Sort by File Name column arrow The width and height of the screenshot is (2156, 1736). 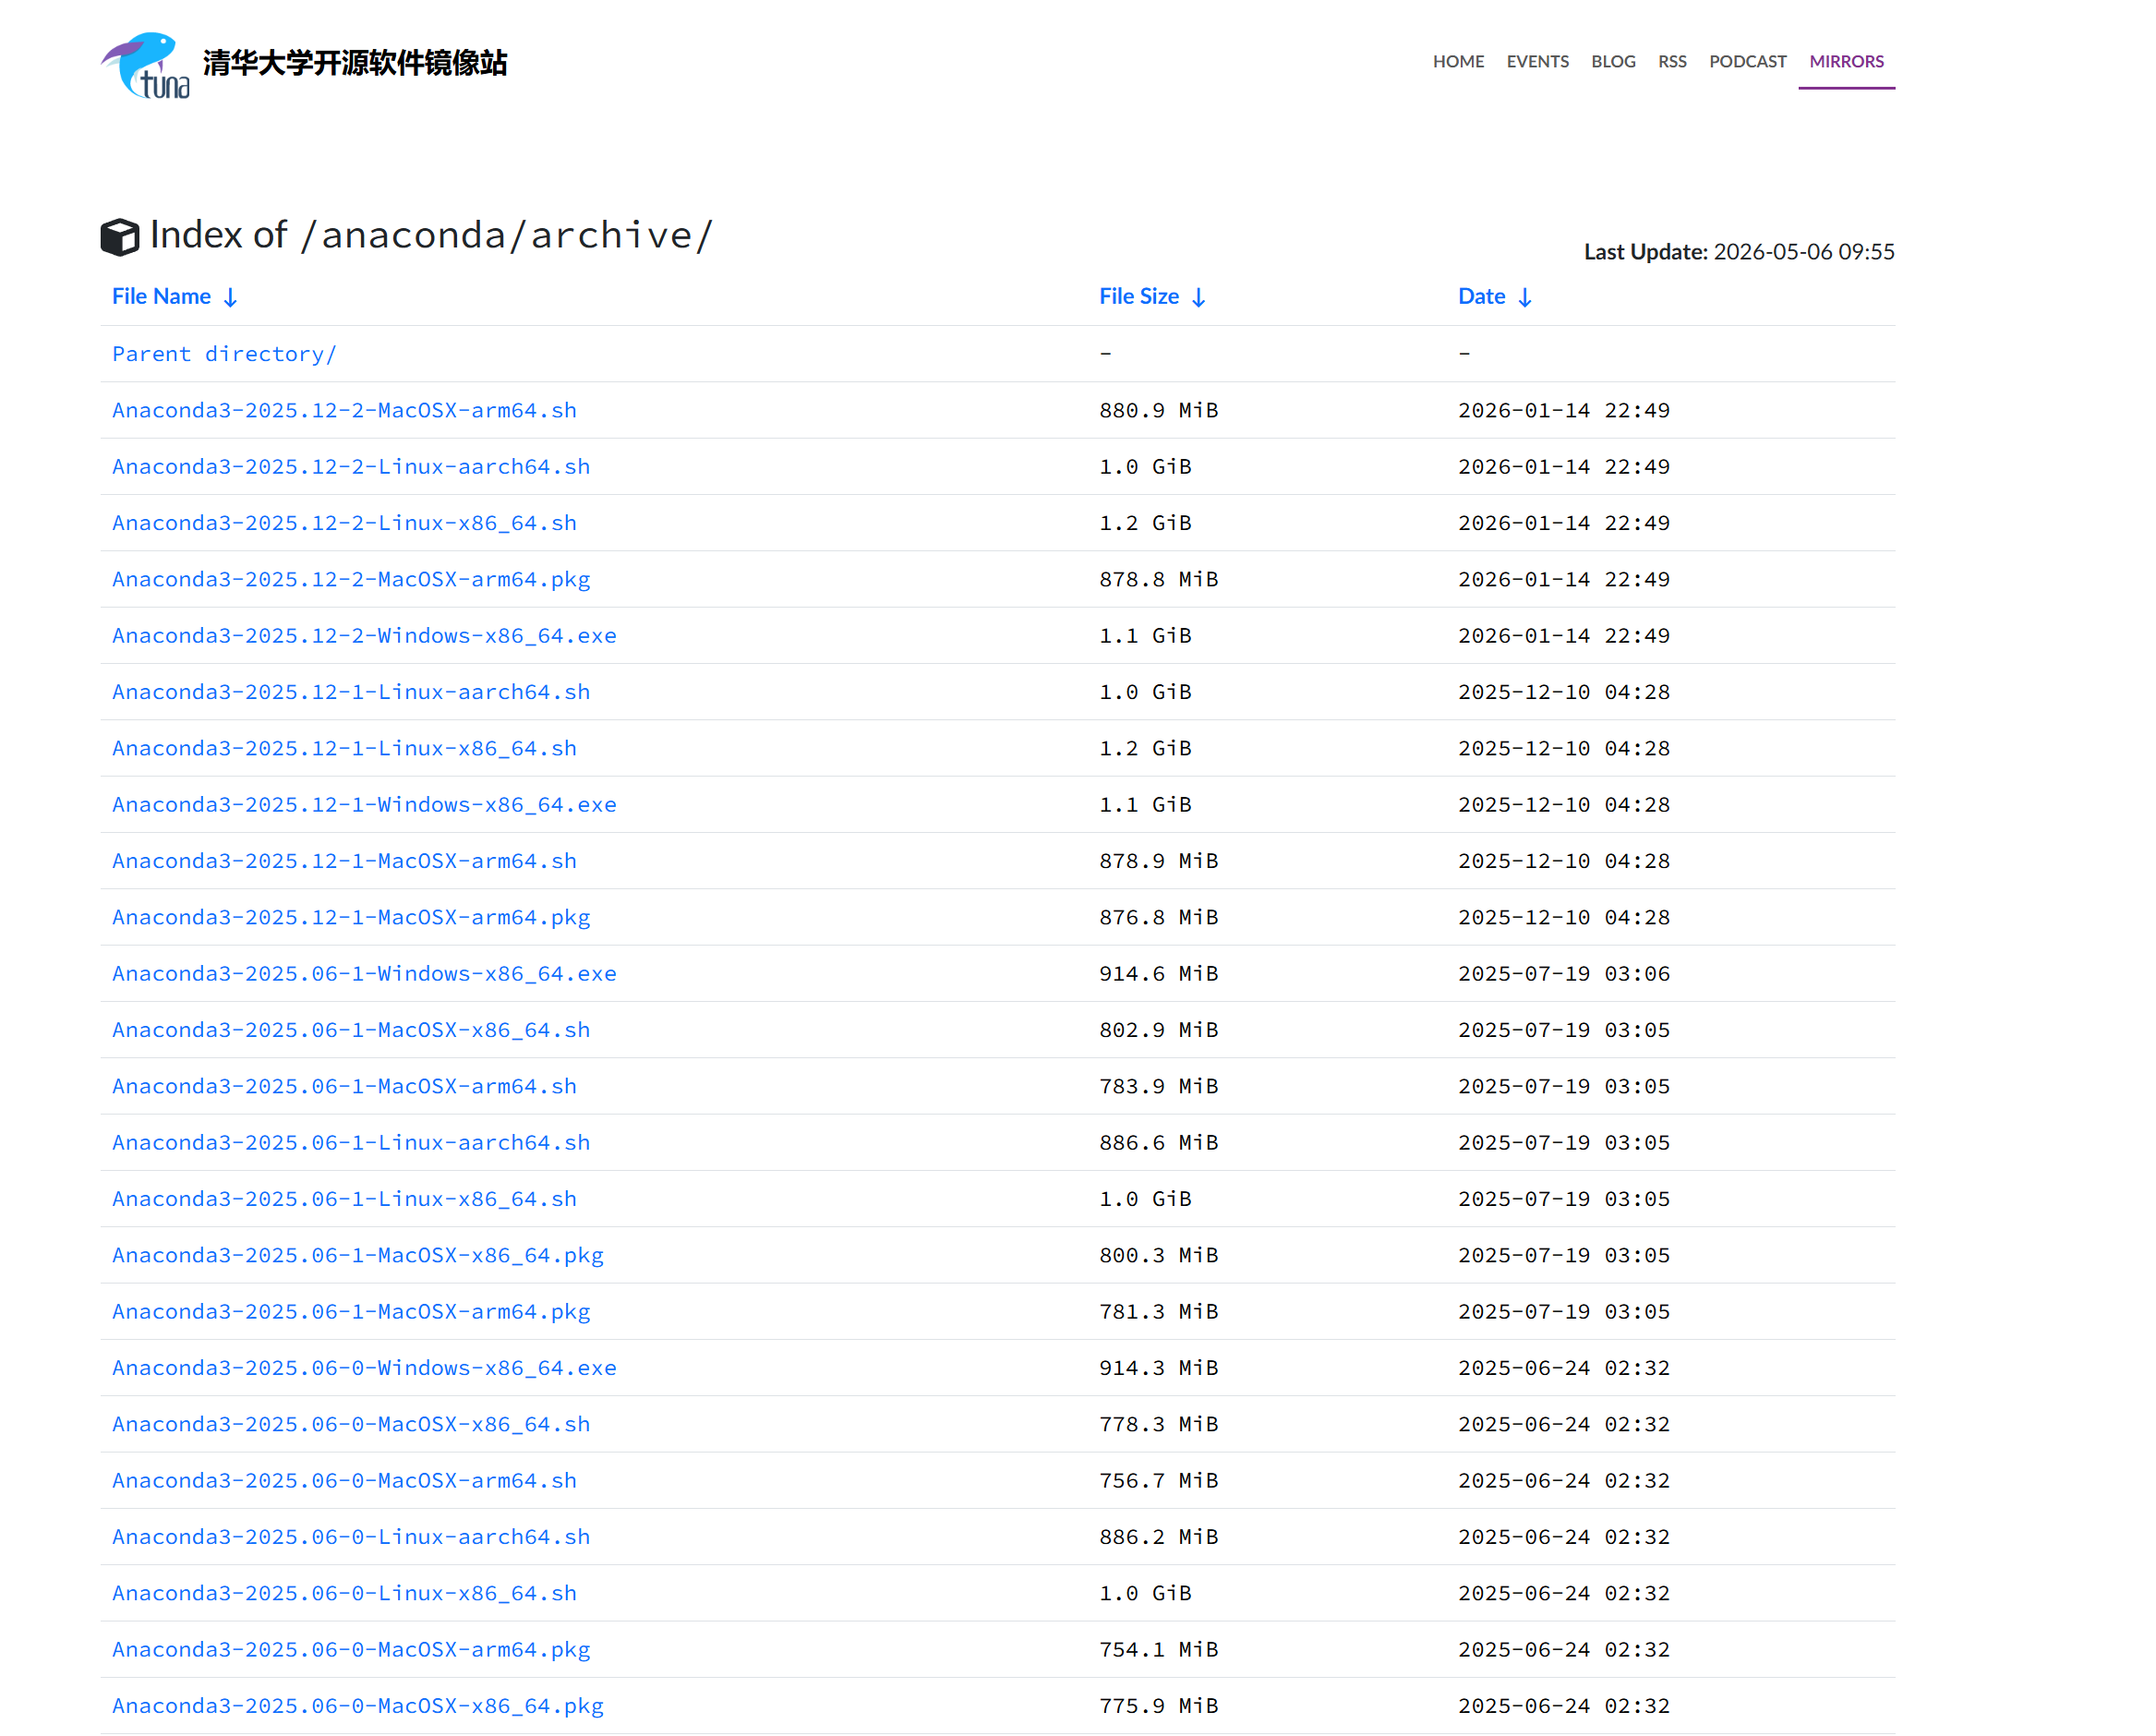tap(231, 297)
